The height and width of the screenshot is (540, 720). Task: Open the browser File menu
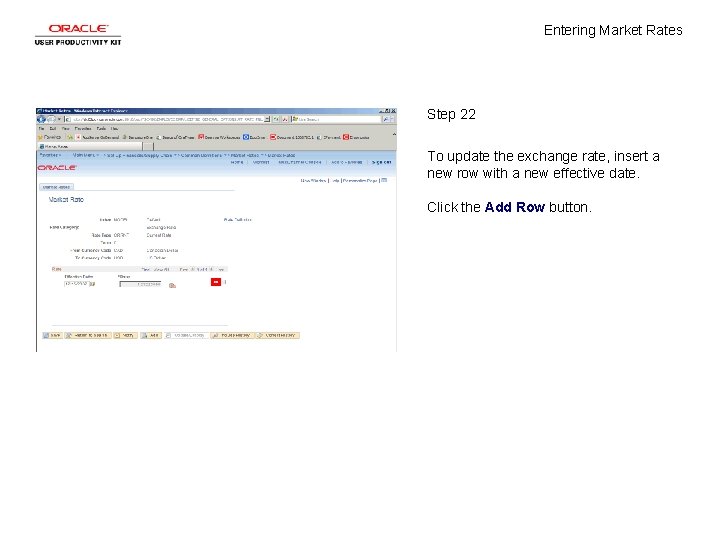pos(41,129)
